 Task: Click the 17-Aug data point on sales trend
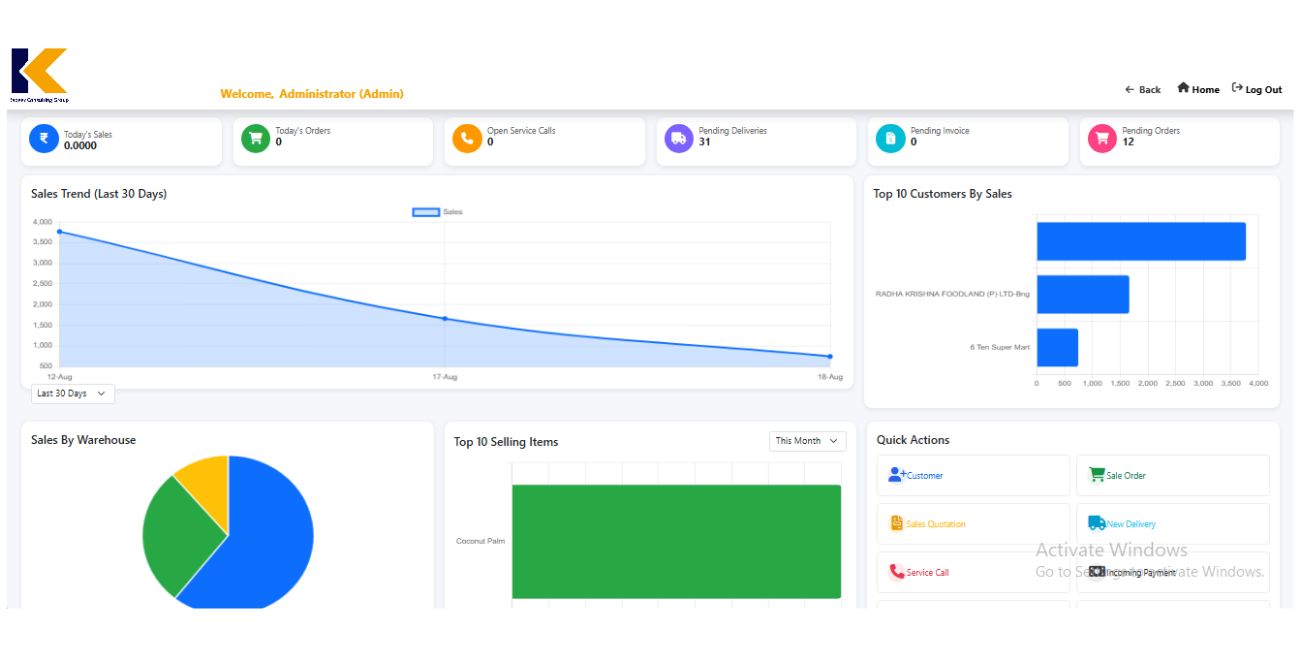445,319
